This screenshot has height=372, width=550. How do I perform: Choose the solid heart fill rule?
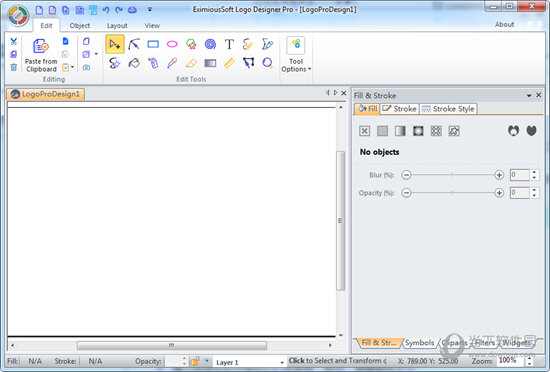pos(531,131)
